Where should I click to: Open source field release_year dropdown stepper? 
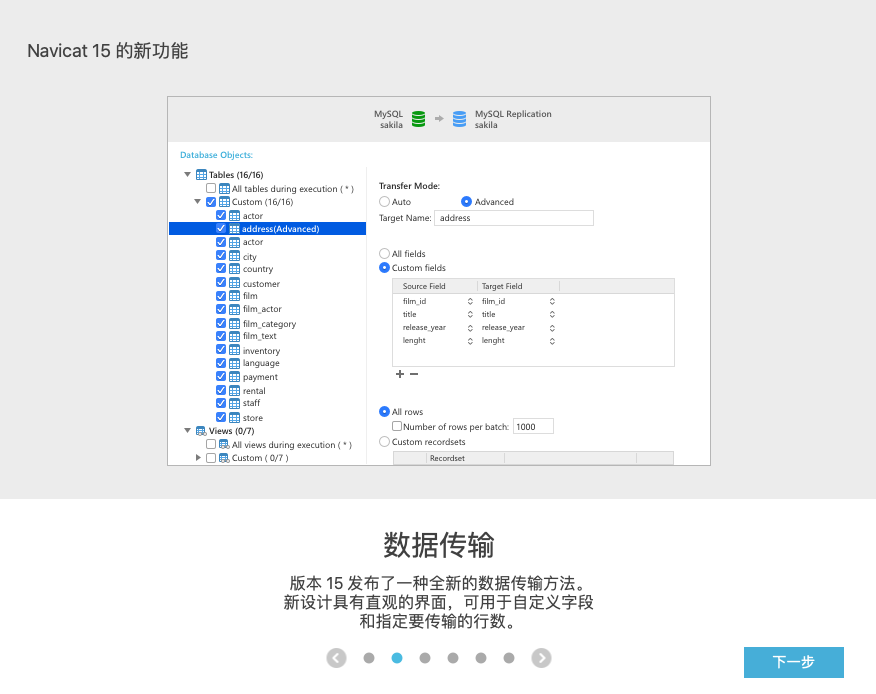point(470,327)
